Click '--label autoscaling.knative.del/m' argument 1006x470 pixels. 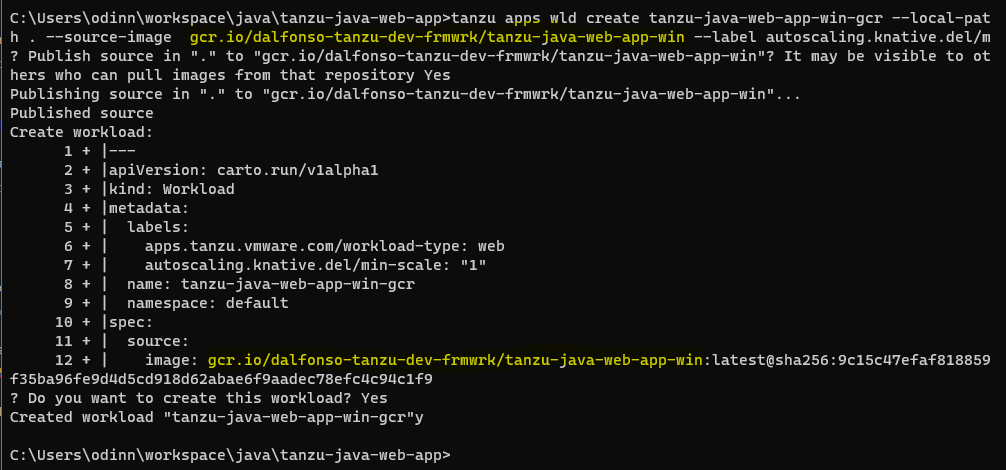tap(842, 37)
